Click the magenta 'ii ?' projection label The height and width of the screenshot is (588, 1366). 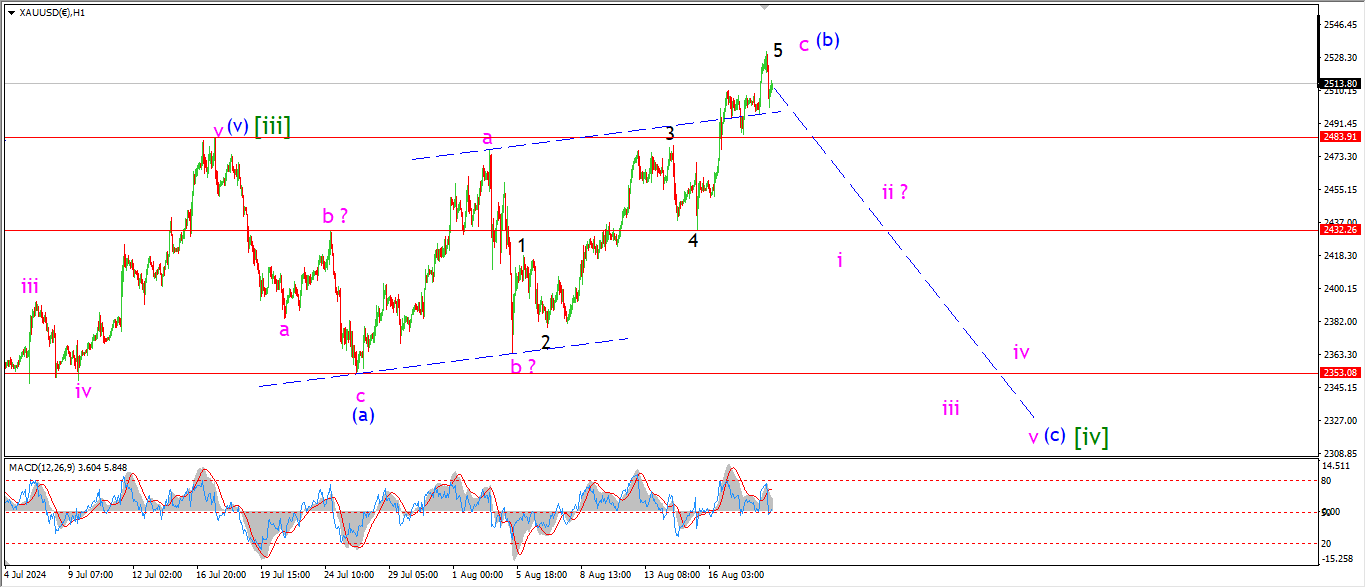click(894, 192)
